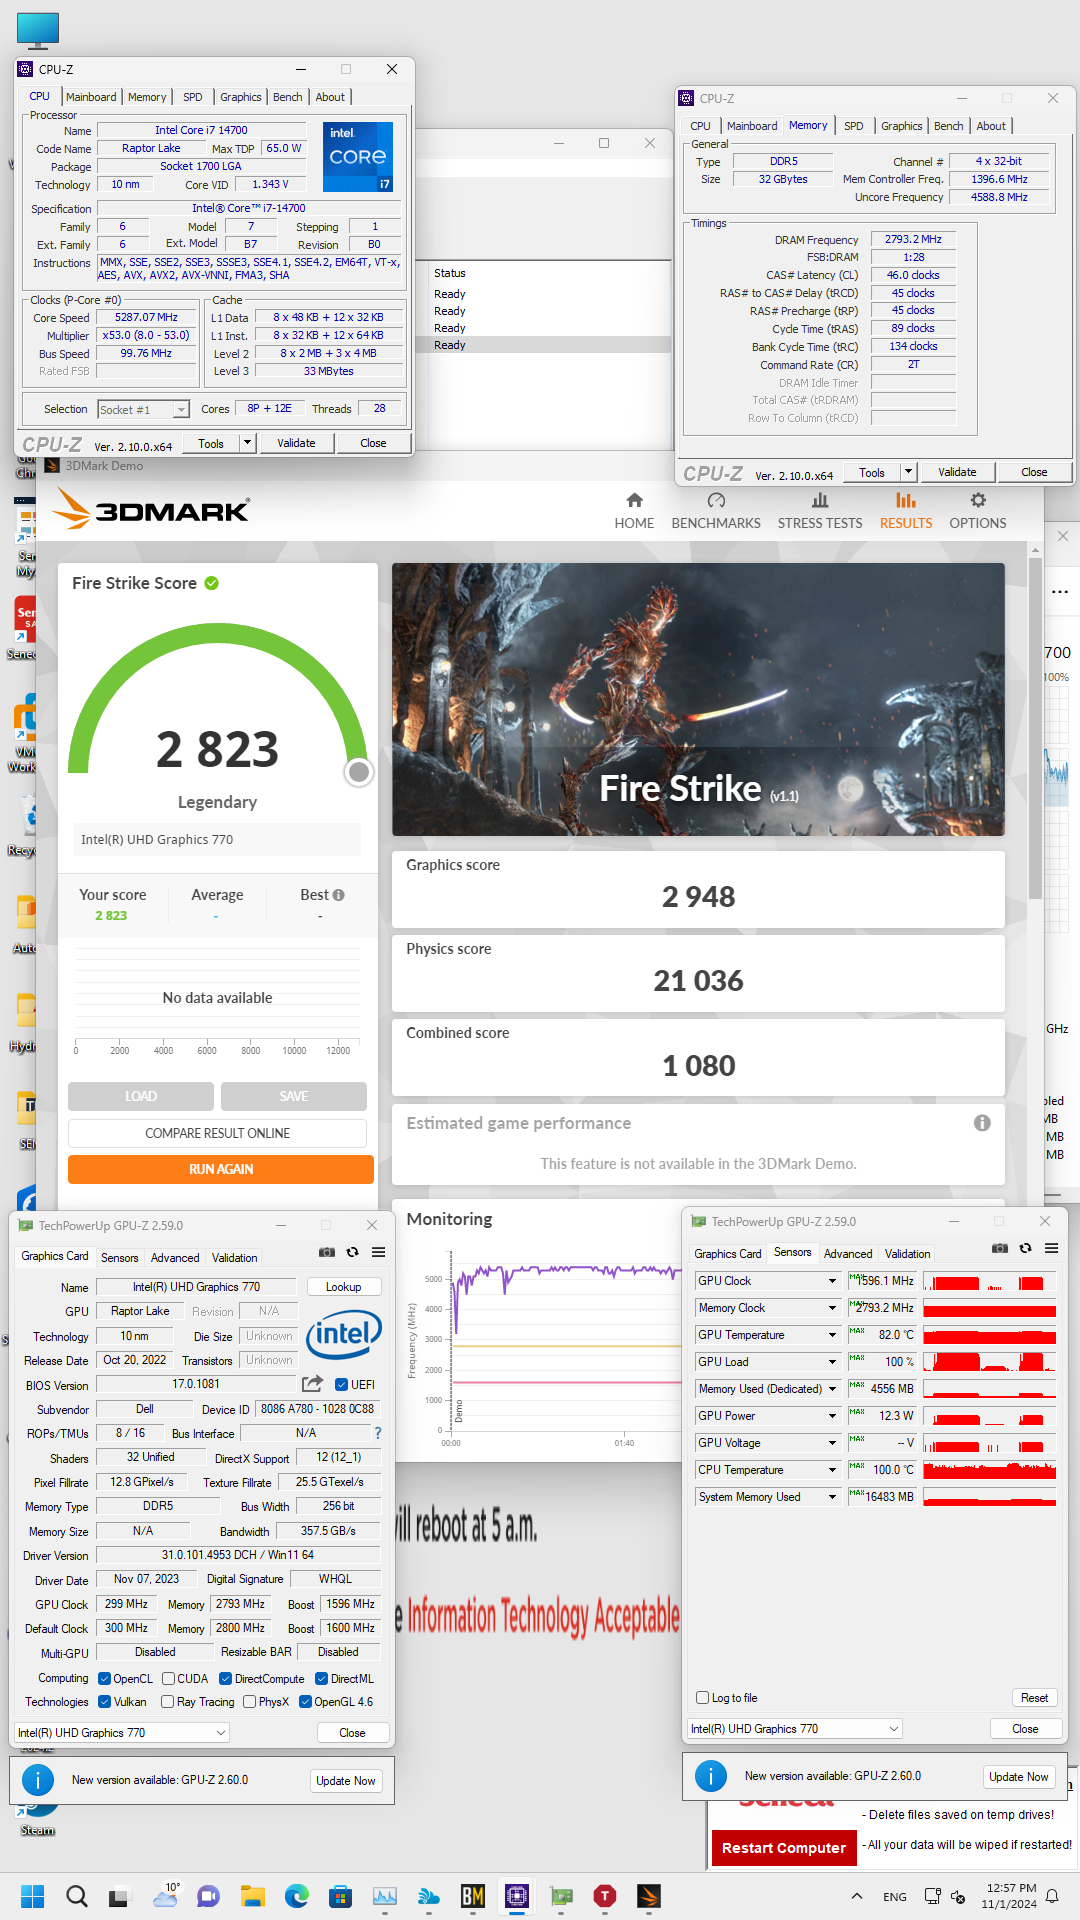Open Windows Start menu
Screen dimensions: 1080x1920
(x=33, y=1896)
